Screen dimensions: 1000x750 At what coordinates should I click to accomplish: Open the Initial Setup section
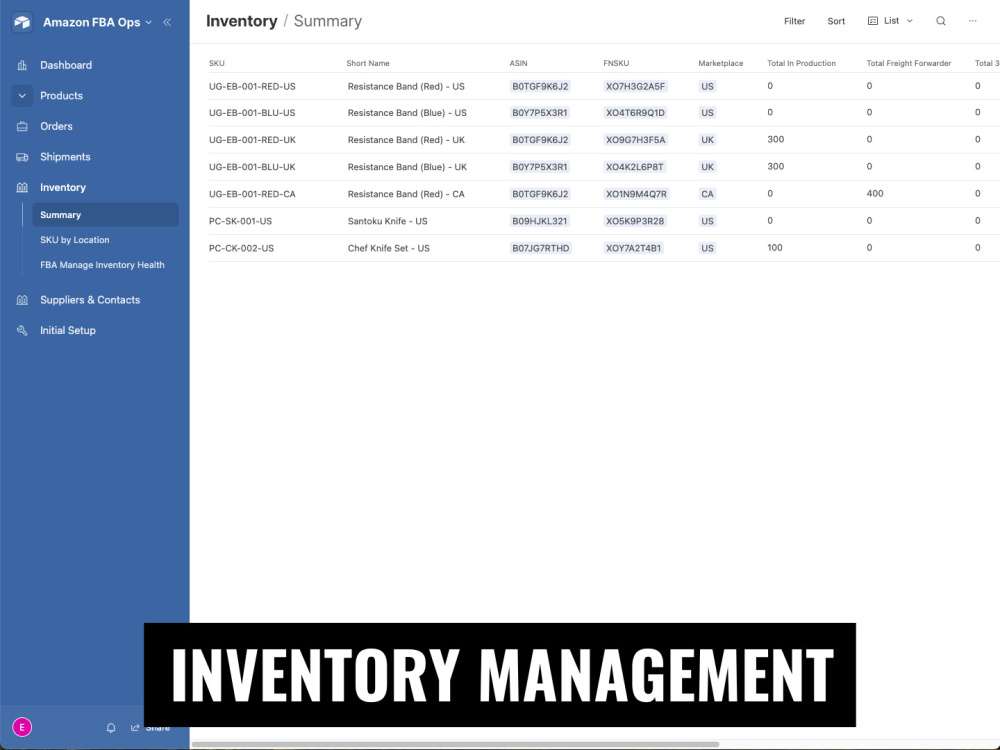[67, 330]
